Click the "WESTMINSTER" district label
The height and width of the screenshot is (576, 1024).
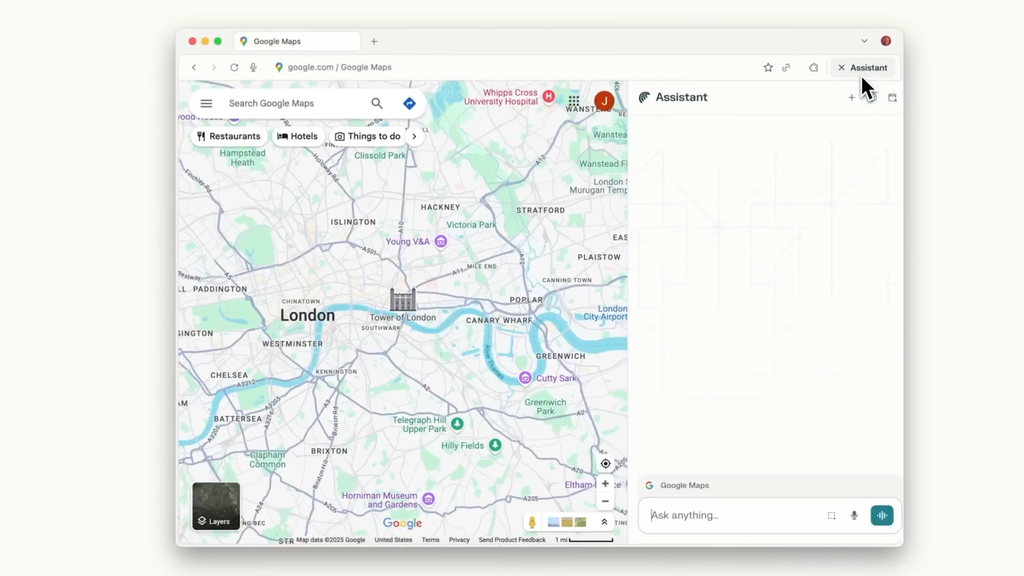[293, 344]
